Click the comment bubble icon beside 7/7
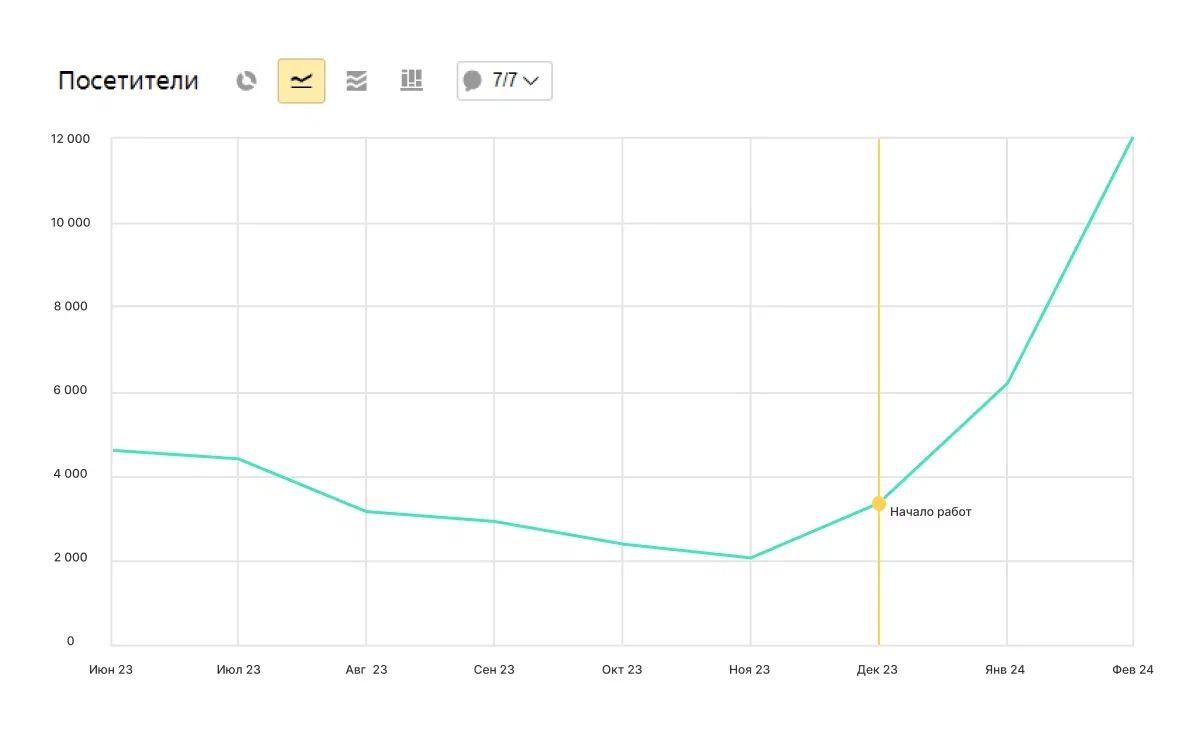Screen dimensions: 1200x741 click(473, 81)
